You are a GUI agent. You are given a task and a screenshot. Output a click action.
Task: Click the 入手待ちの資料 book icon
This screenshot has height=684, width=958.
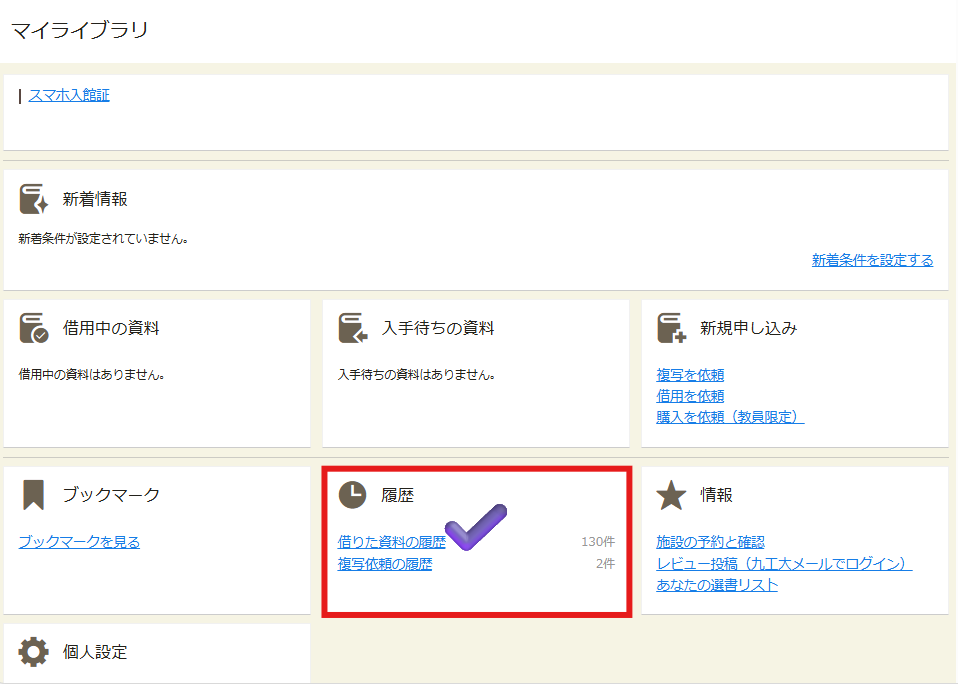tap(353, 328)
